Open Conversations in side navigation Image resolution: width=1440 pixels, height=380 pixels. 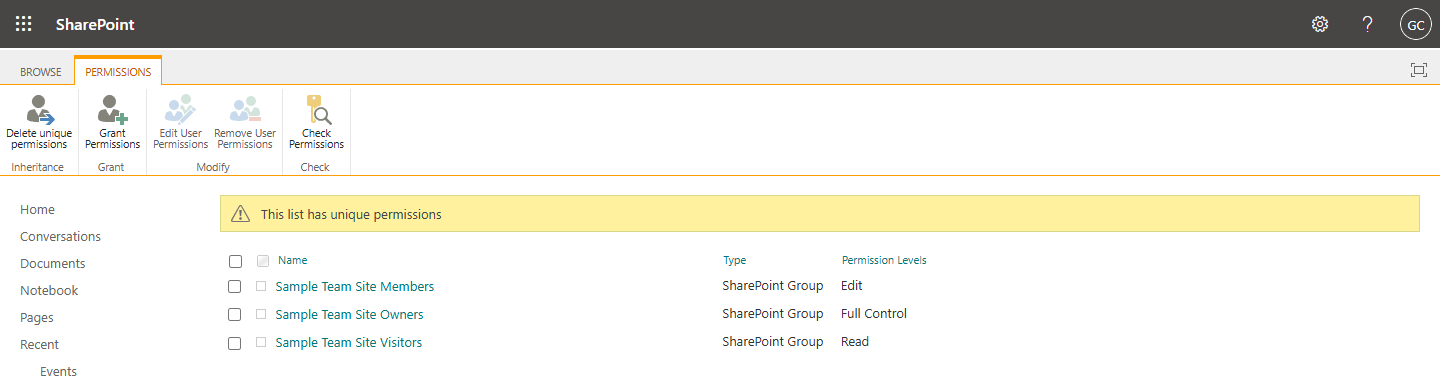point(61,236)
